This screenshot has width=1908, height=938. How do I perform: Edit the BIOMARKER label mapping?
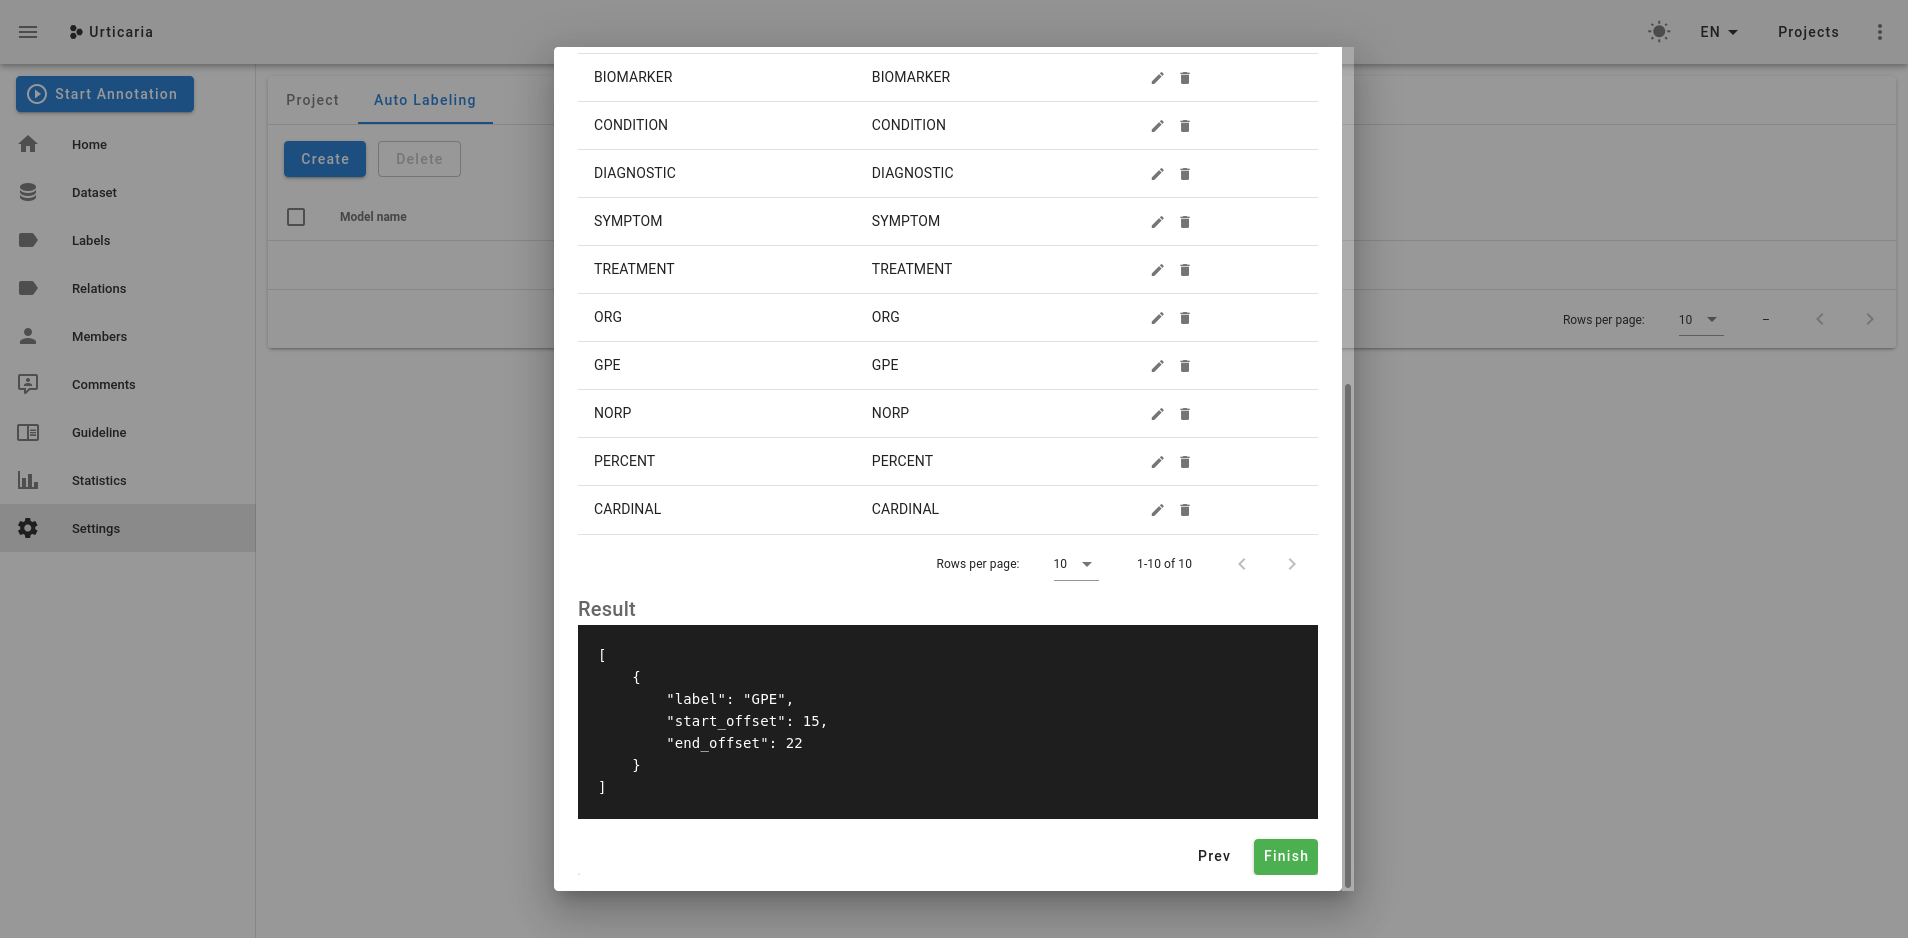pyautogui.click(x=1157, y=78)
